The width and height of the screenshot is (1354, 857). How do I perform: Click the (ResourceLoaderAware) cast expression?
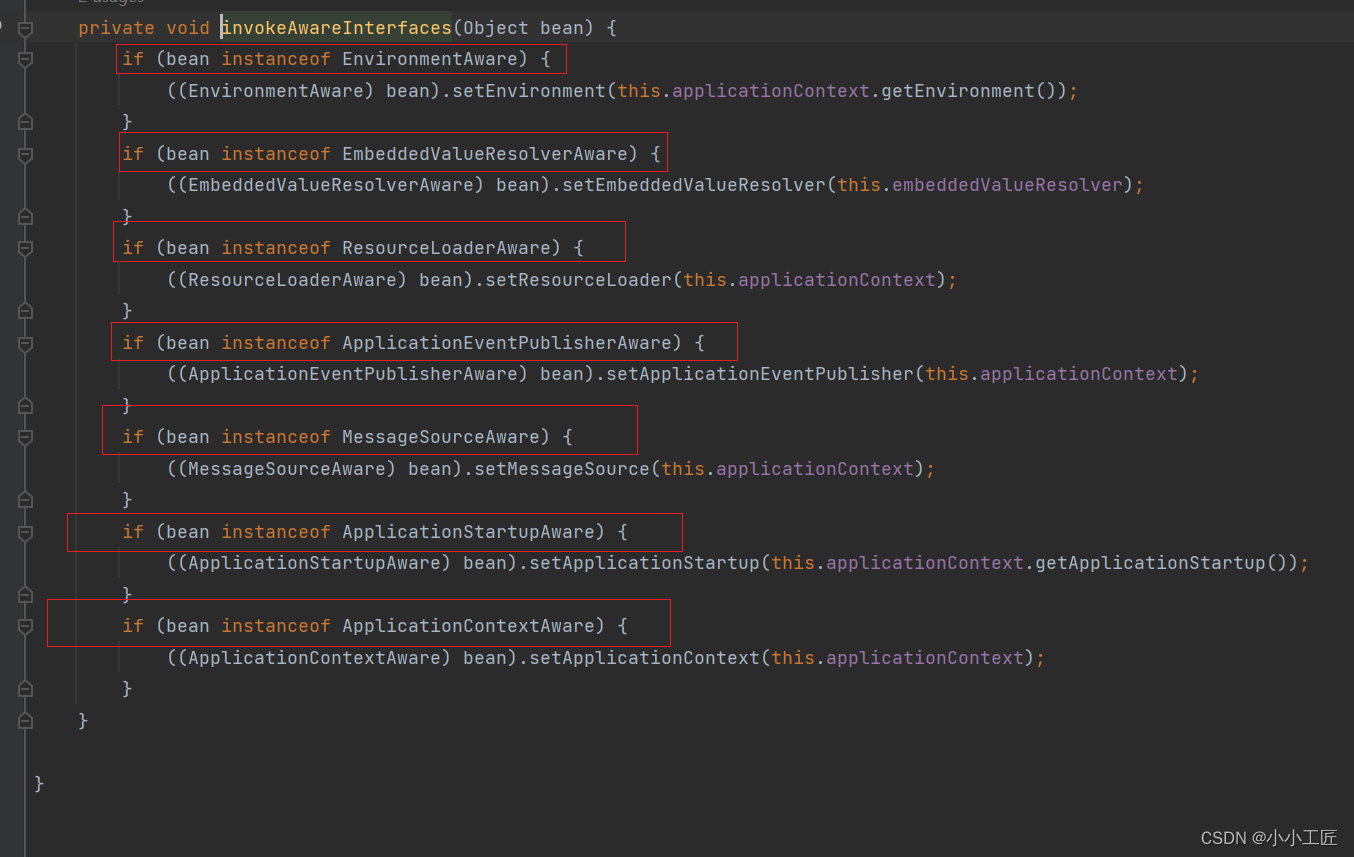click(293, 280)
